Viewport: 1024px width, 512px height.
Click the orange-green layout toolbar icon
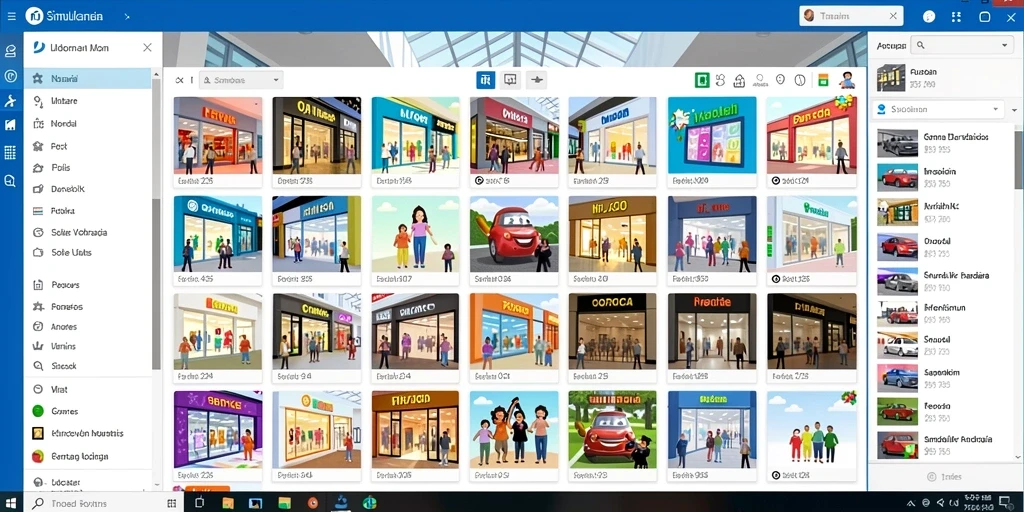[x=823, y=80]
